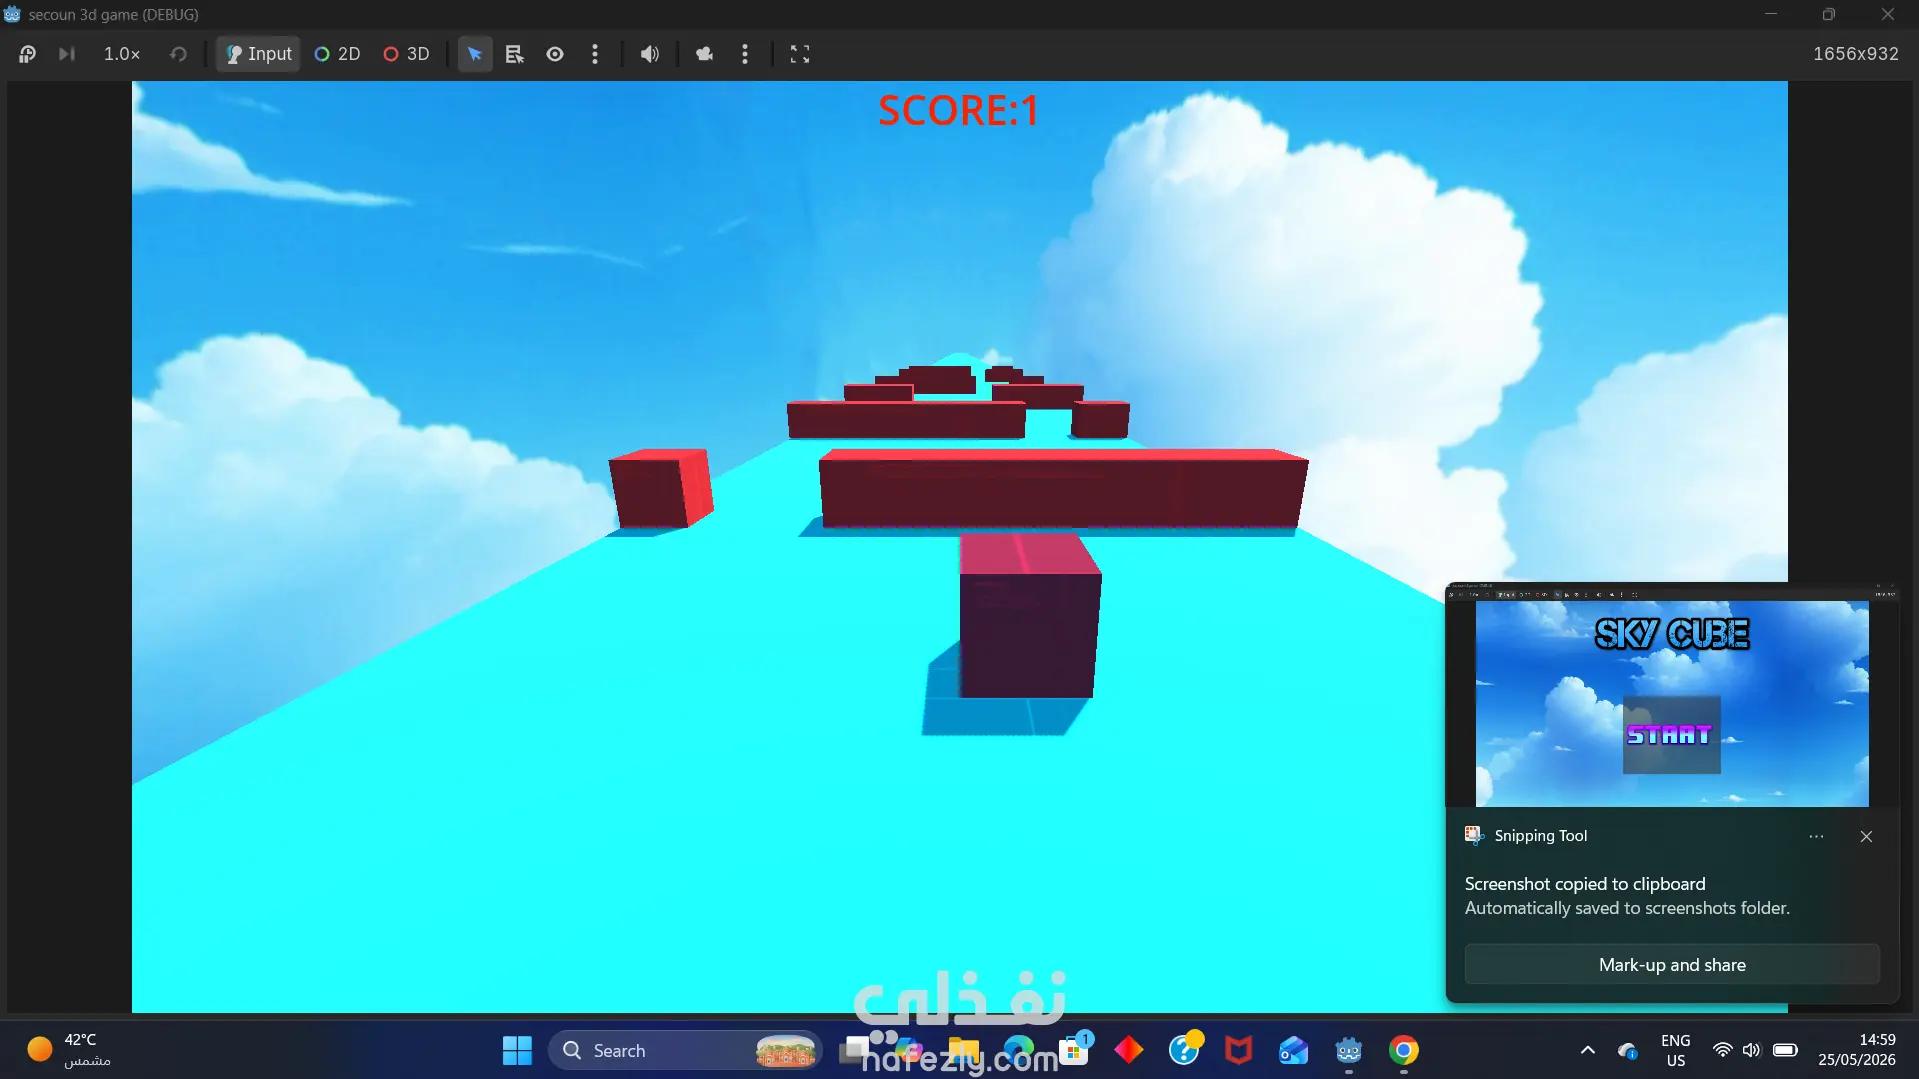Click Mark-up and share button
Screen dimensions: 1919x1079
coord(1672,965)
